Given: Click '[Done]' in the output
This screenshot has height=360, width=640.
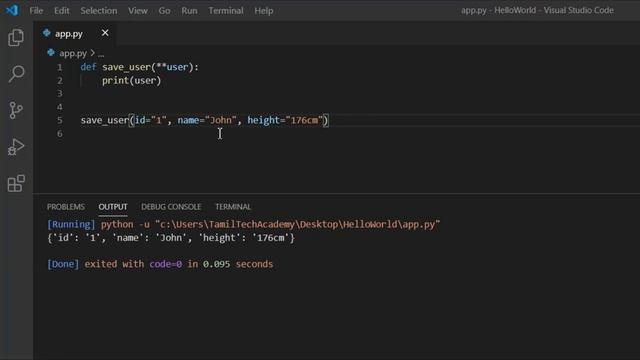Looking at the screenshot, I should [x=63, y=264].
